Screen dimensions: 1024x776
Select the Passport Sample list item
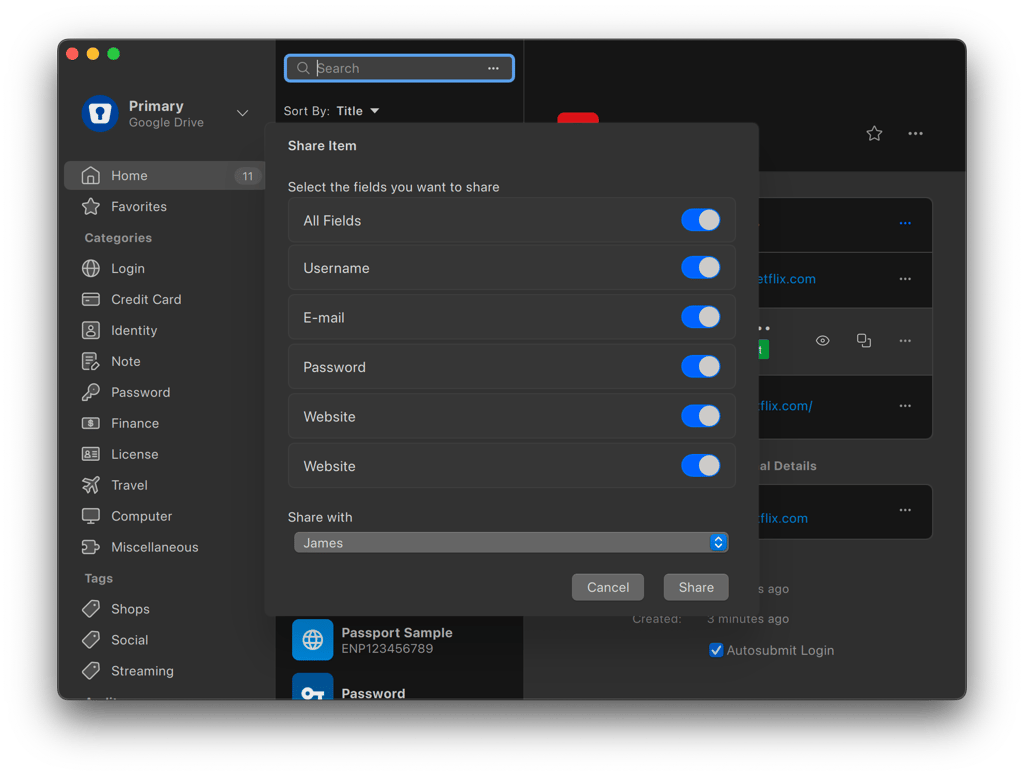[x=400, y=639]
